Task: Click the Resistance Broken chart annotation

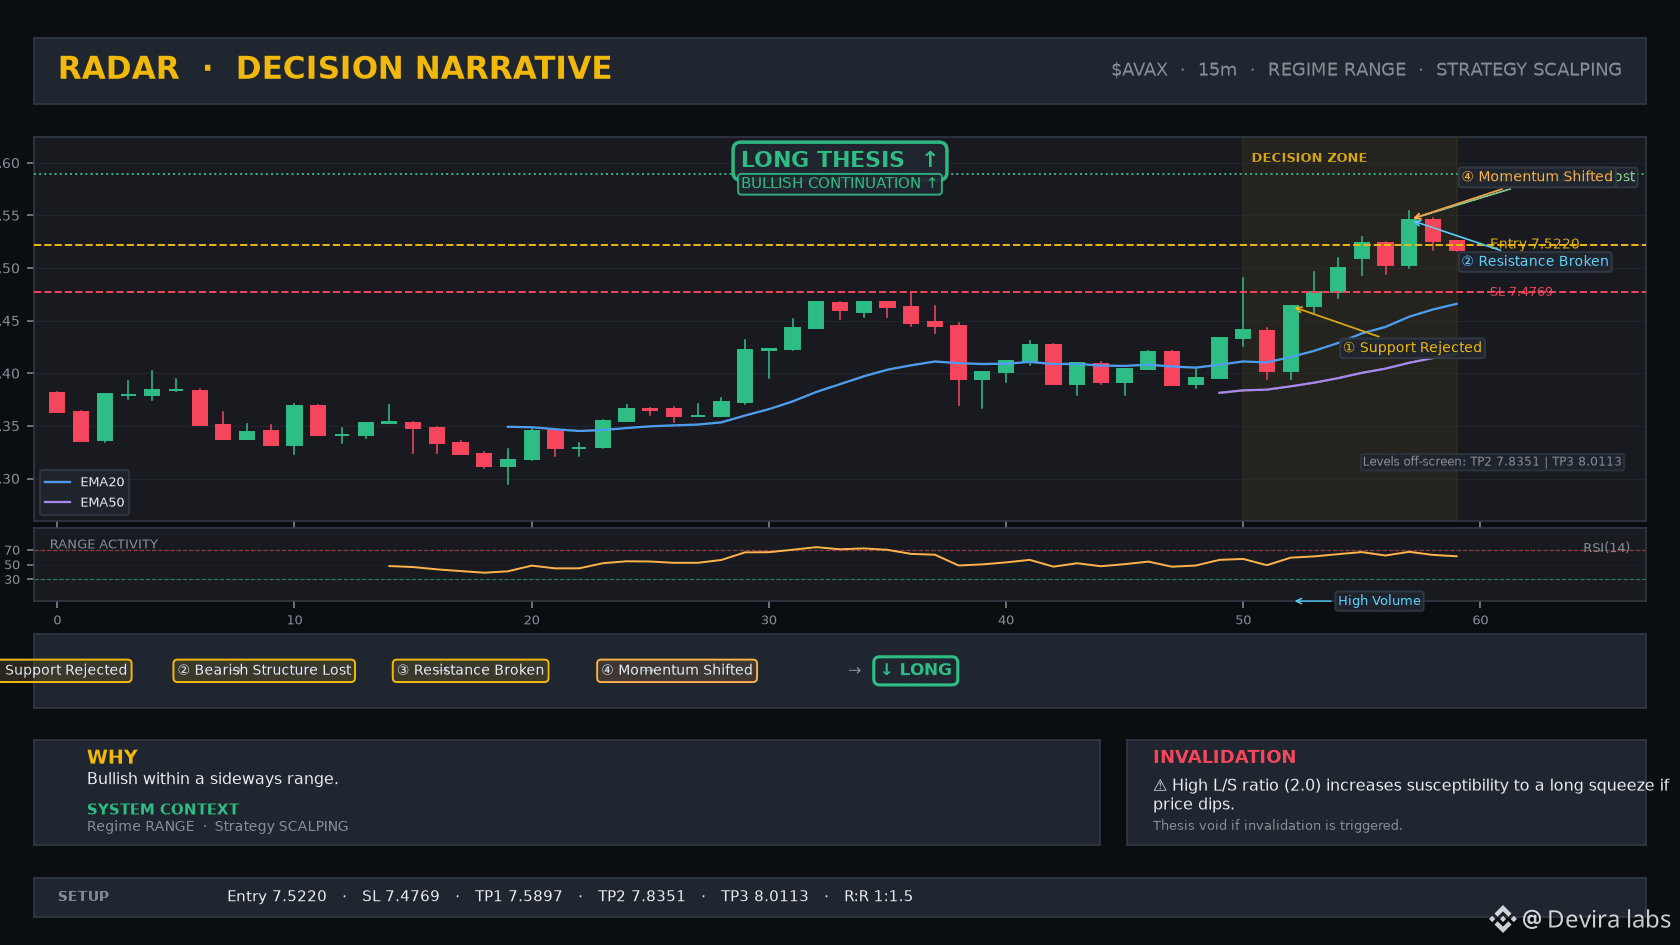Action: (1535, 262)
